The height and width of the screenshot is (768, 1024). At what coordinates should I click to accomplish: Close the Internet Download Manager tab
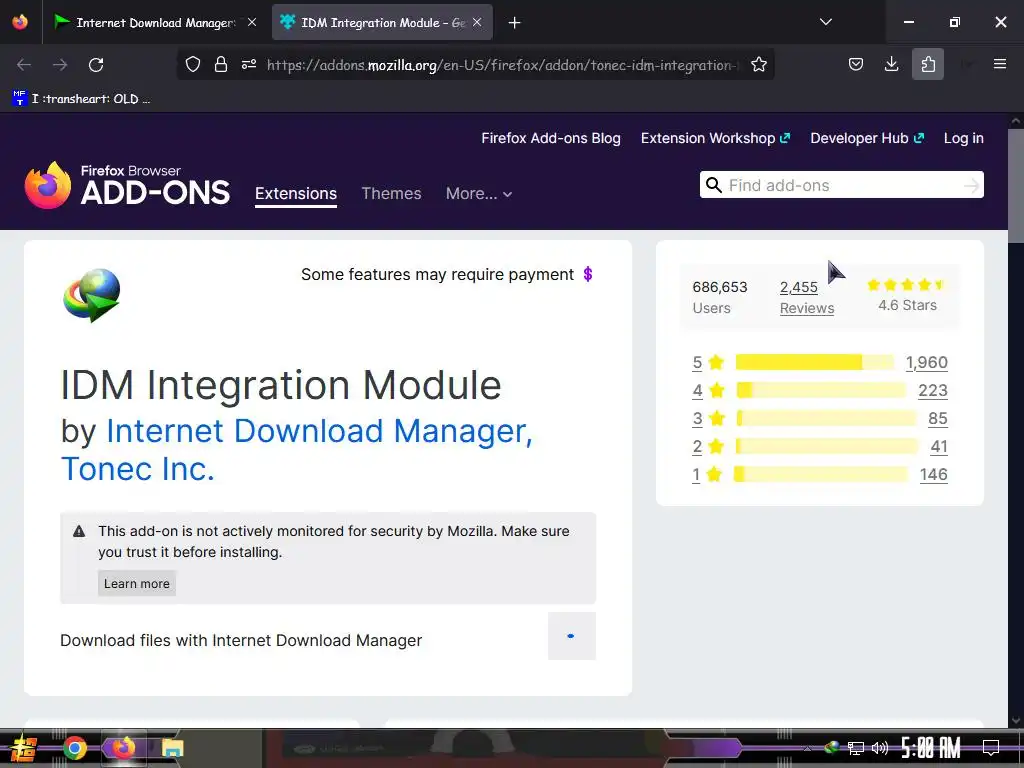pyautogui.click(x=252, y=22)
